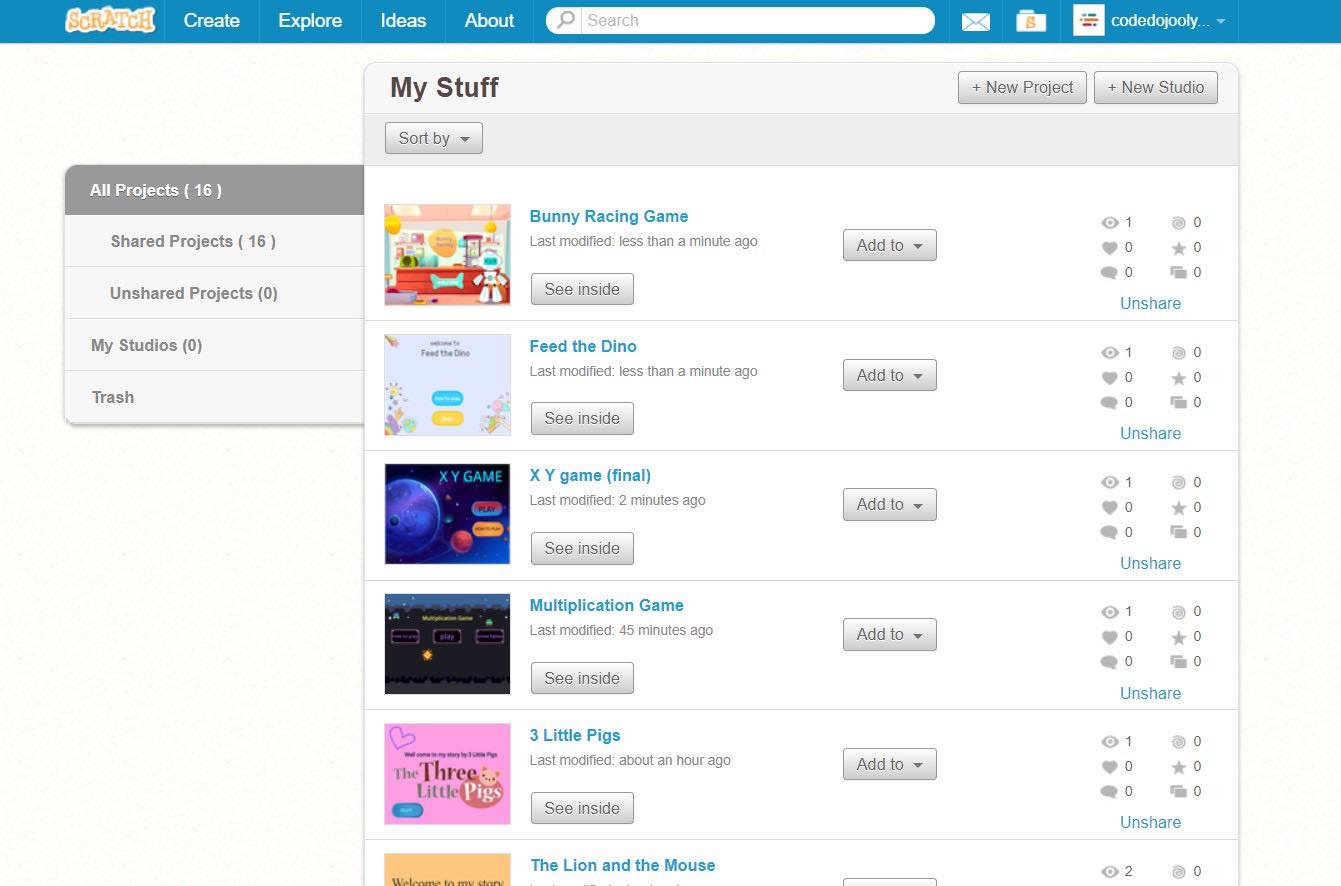The height and width of the screenshot is (886, 1341).
Task: Click the remix swirl icon for Feed the Dino
Action: [x=1178, y=353]
